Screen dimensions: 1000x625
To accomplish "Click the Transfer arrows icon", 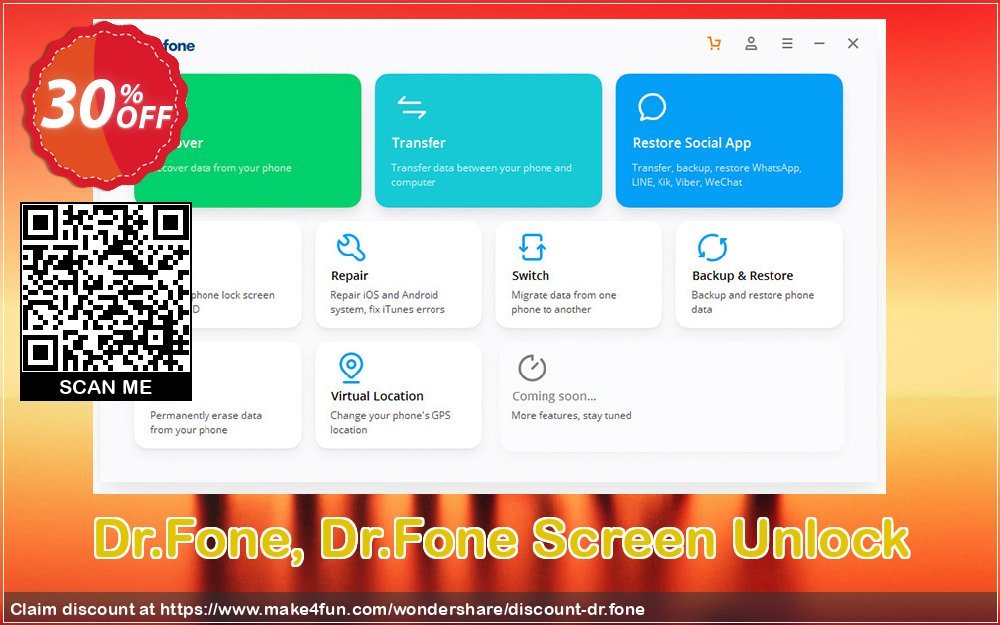I will point(411,107).
